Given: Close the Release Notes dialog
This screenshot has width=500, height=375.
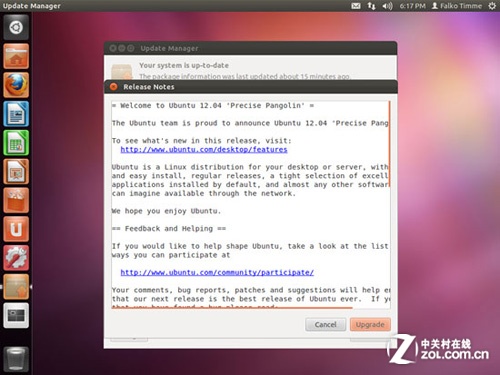Looking at the screenshot, I should click(114, 87).
